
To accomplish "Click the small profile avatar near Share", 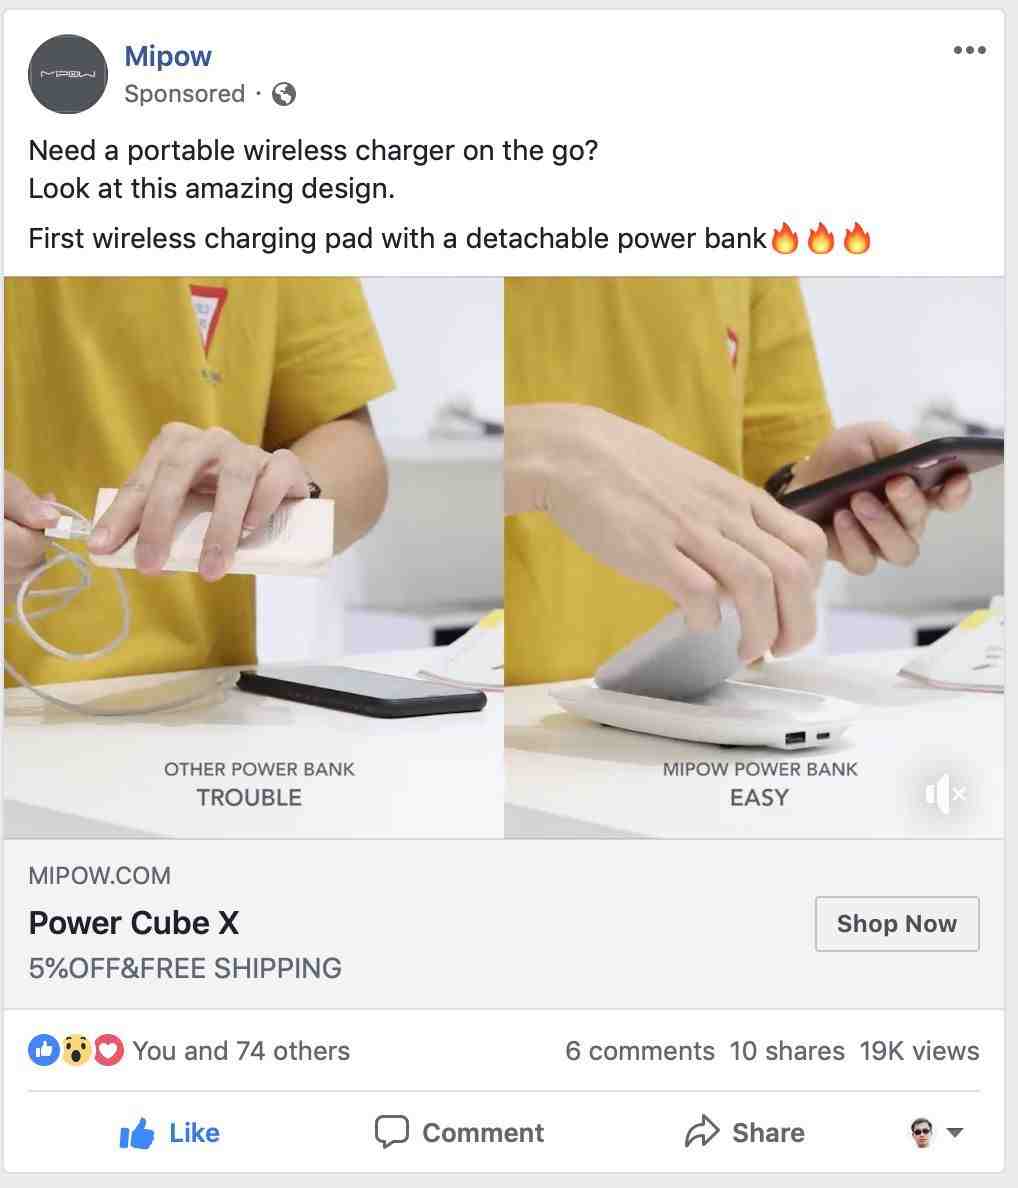I will 921,1133.
